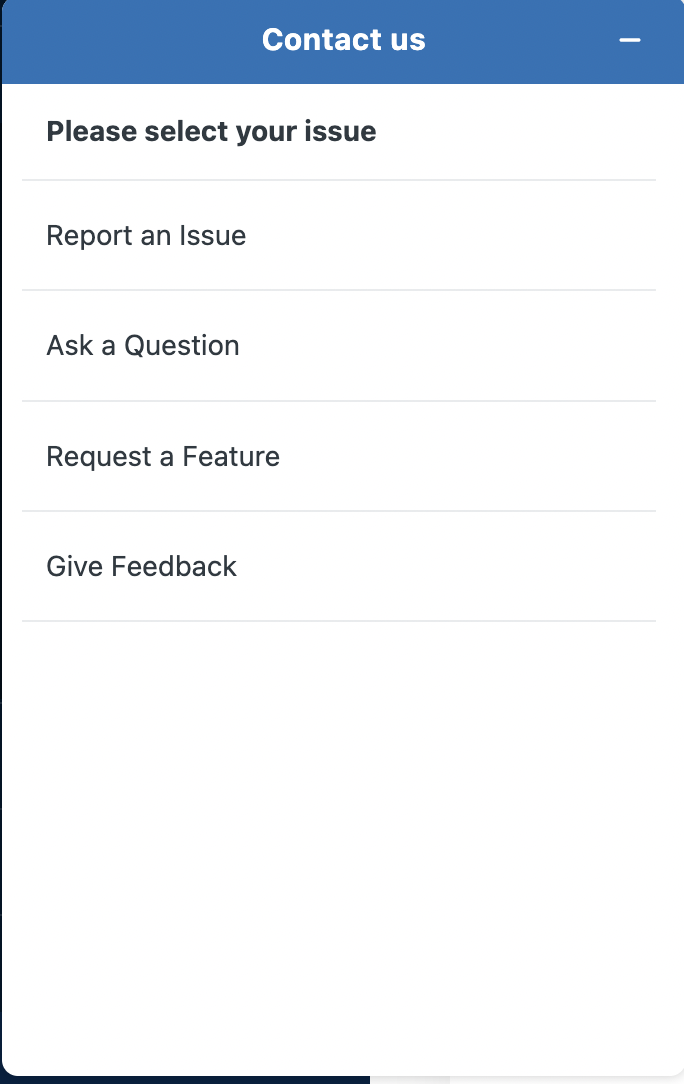
Task: Open the Give Feedback form
Action: [x=339, y=566]
